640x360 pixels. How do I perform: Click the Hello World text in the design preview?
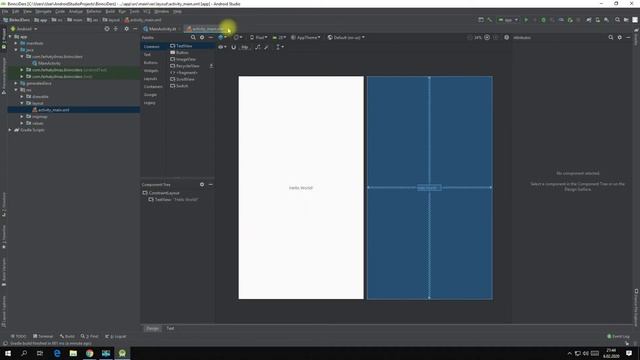point(301,188)
